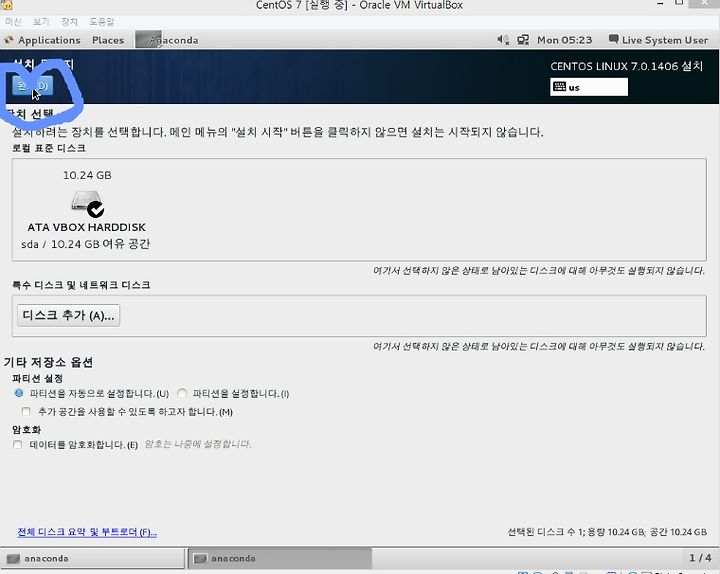The image size is (720, 574).
Task: Open the VirtualBox 도움말 menu
Action: click(101, 22)
